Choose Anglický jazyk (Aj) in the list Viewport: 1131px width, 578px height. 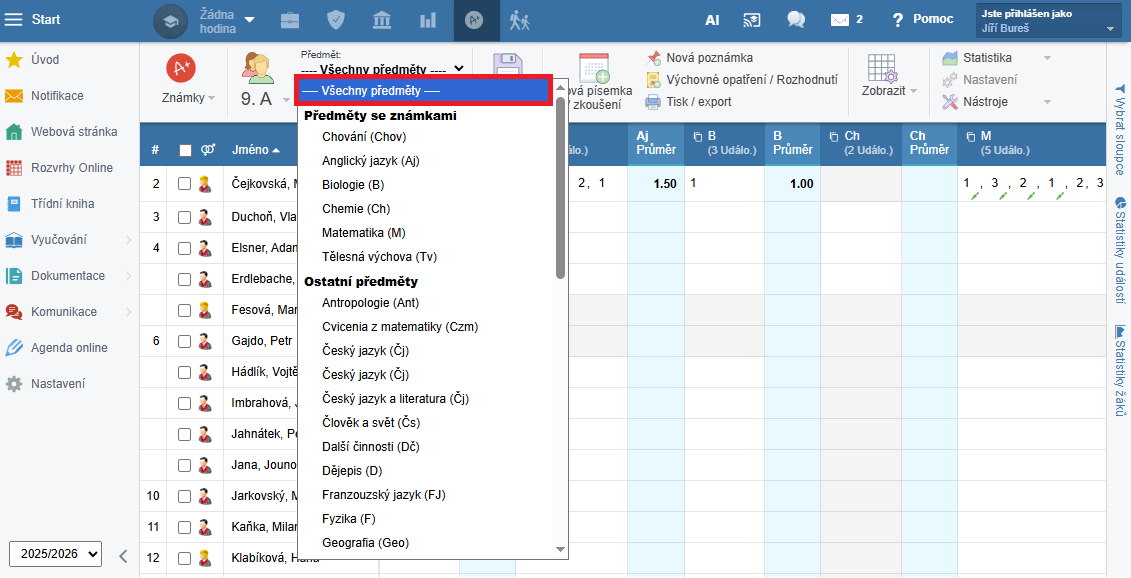point(370,161)
